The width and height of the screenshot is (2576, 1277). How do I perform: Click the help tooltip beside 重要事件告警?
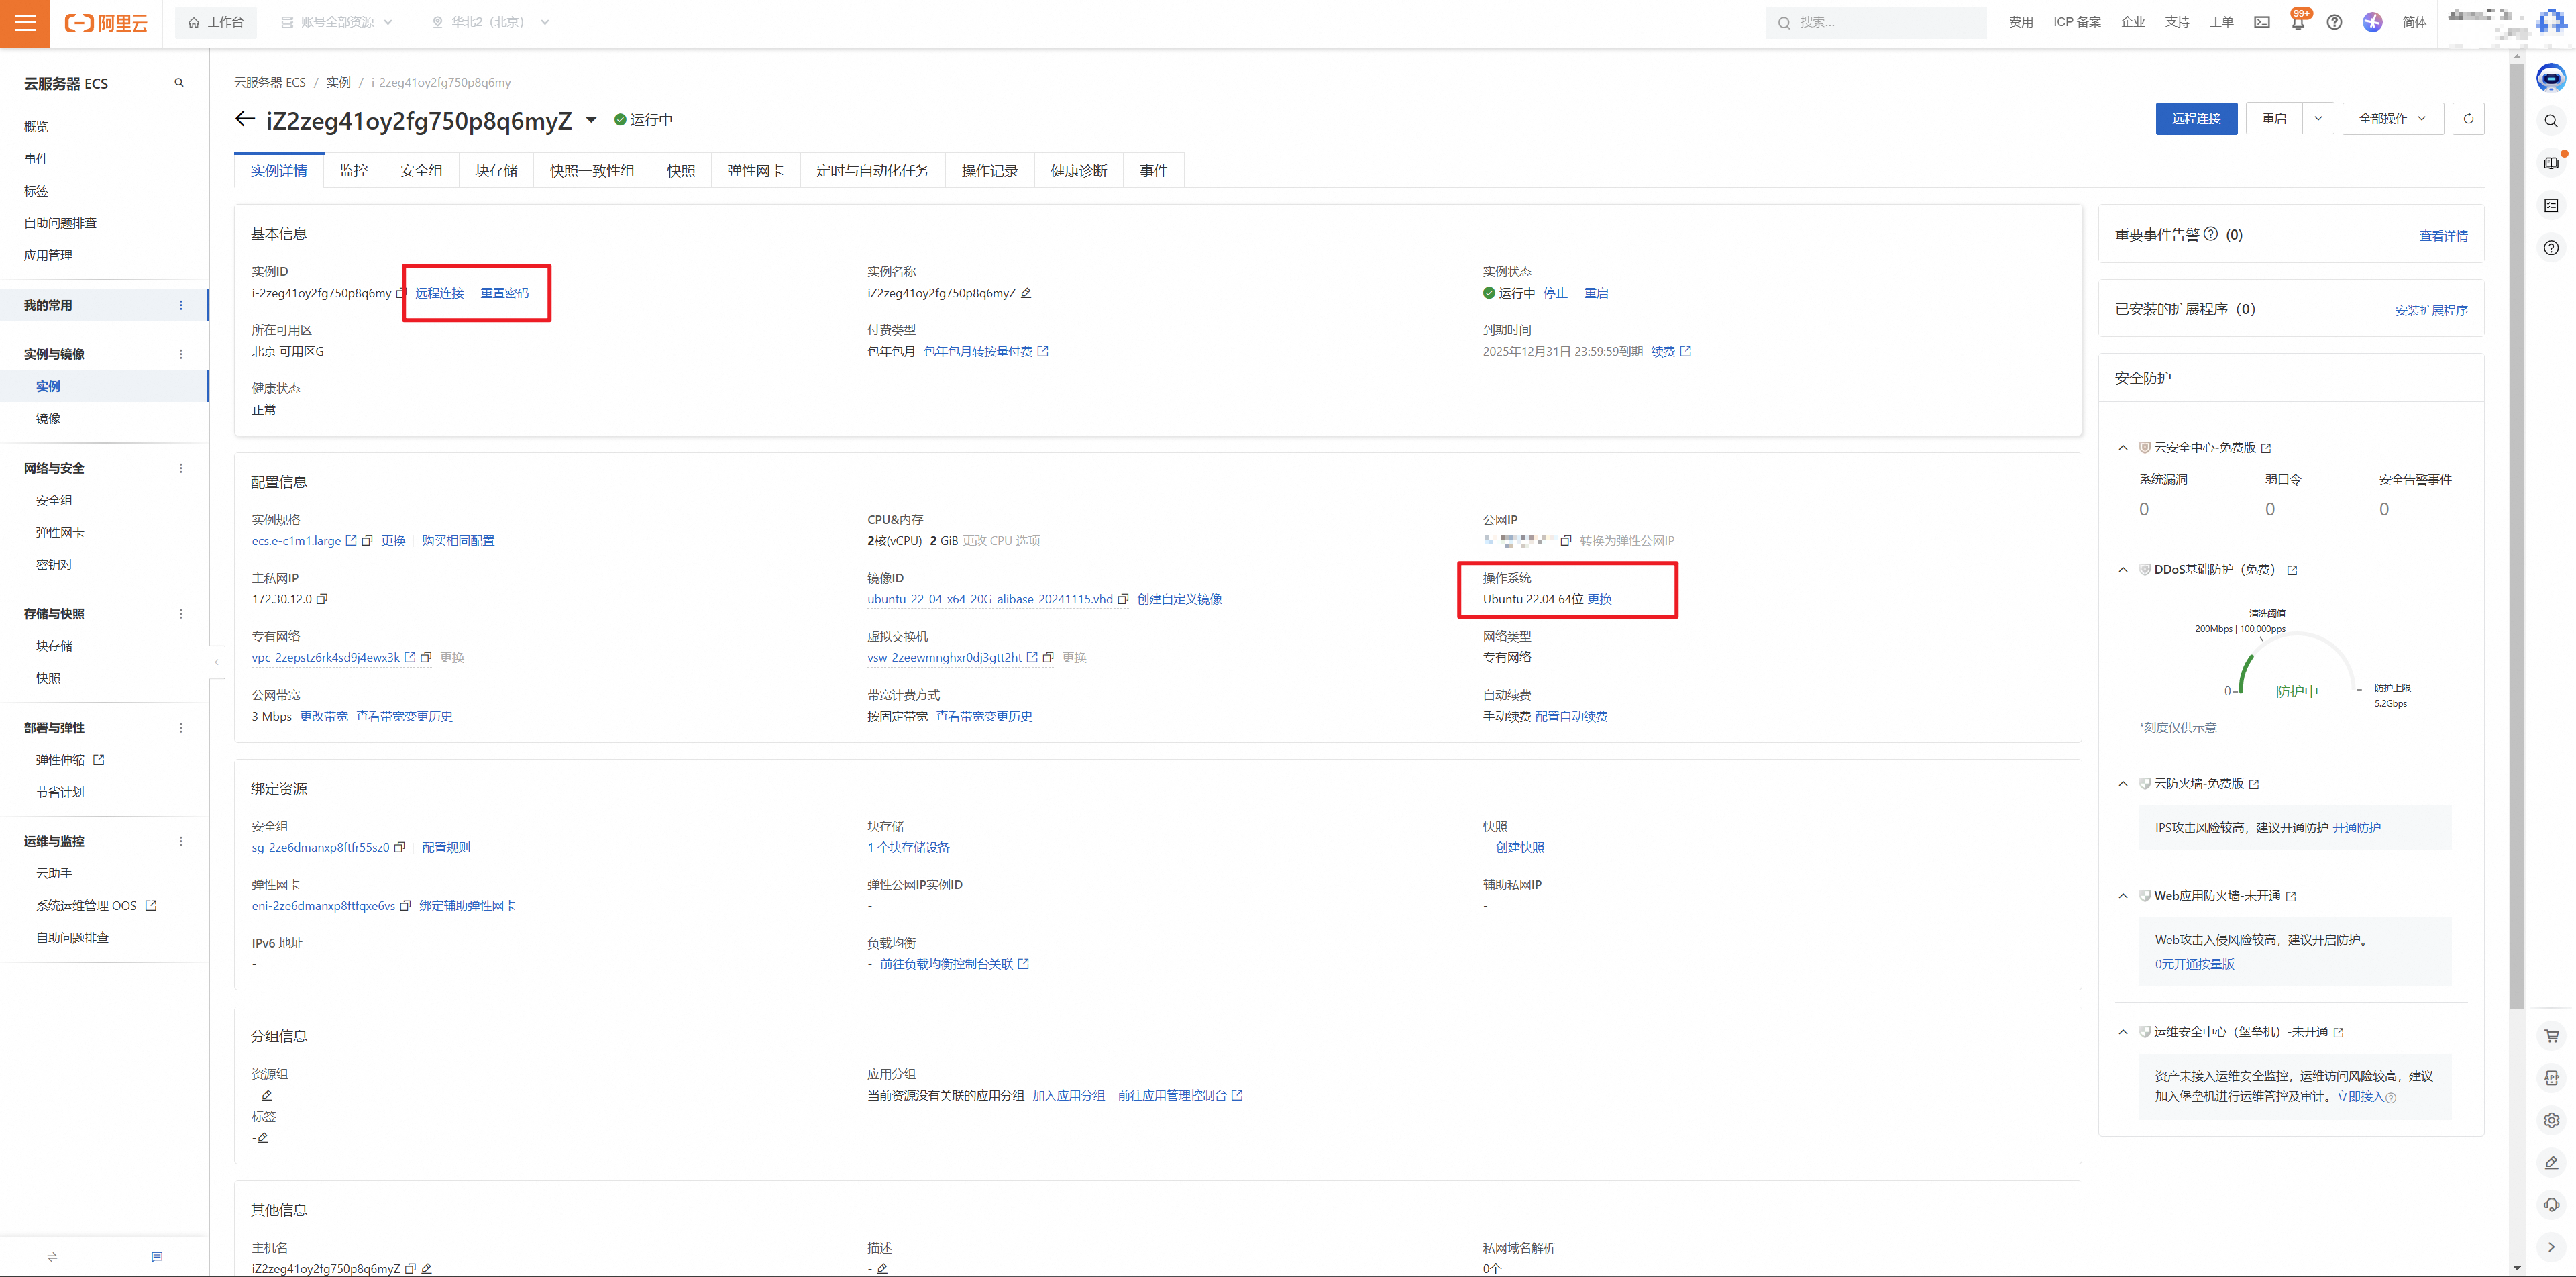tap(2211, 234)
